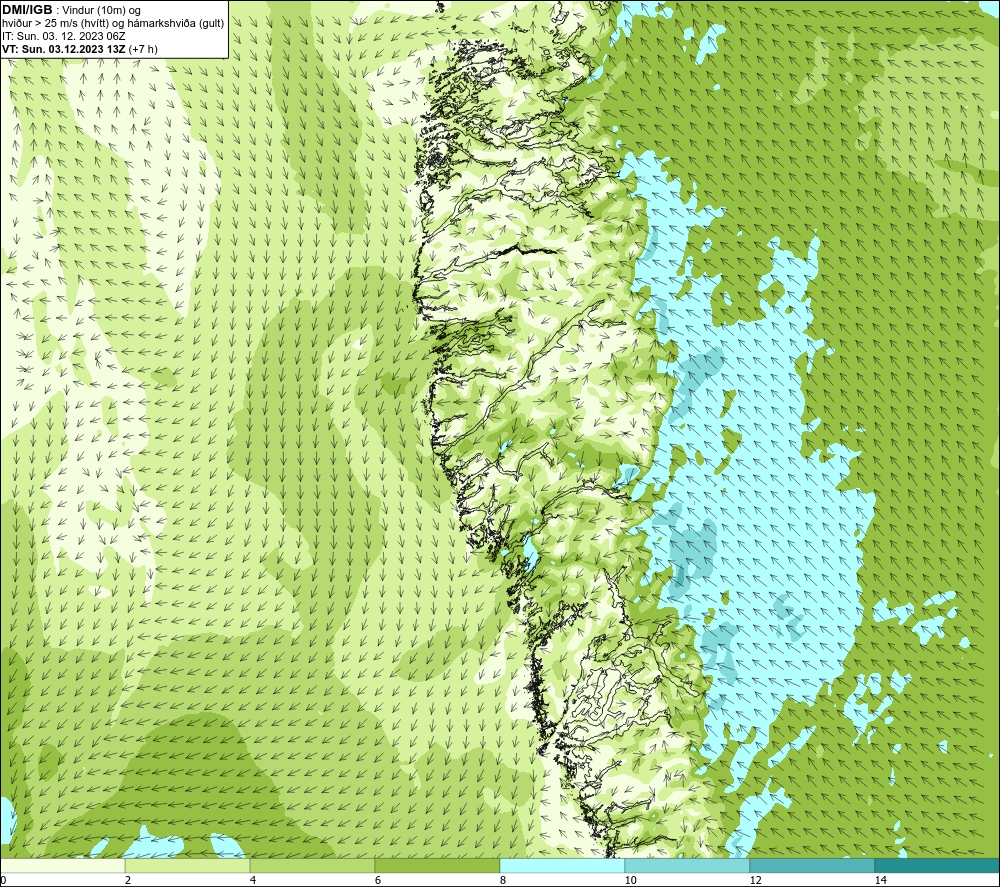Click the colorbar label '6'

(x=378, y=880)
